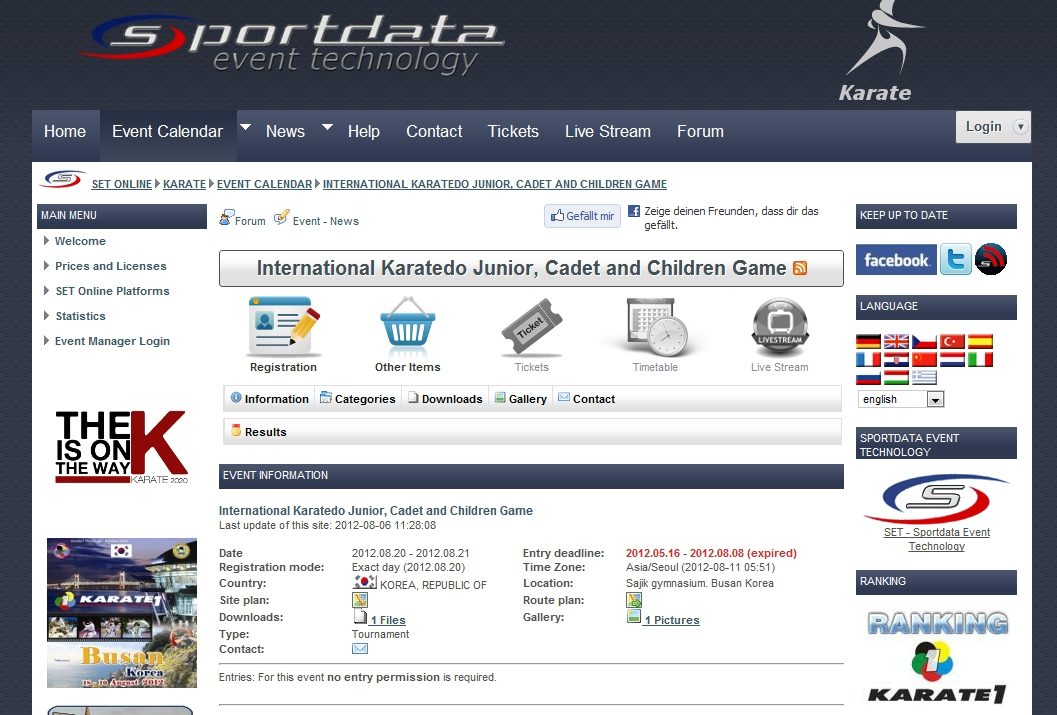Viewport: 1057px width, 715px height.
Task: Open the Busan Korea Karate1 poster thumbnail
Action: click(x=122, y=613)
